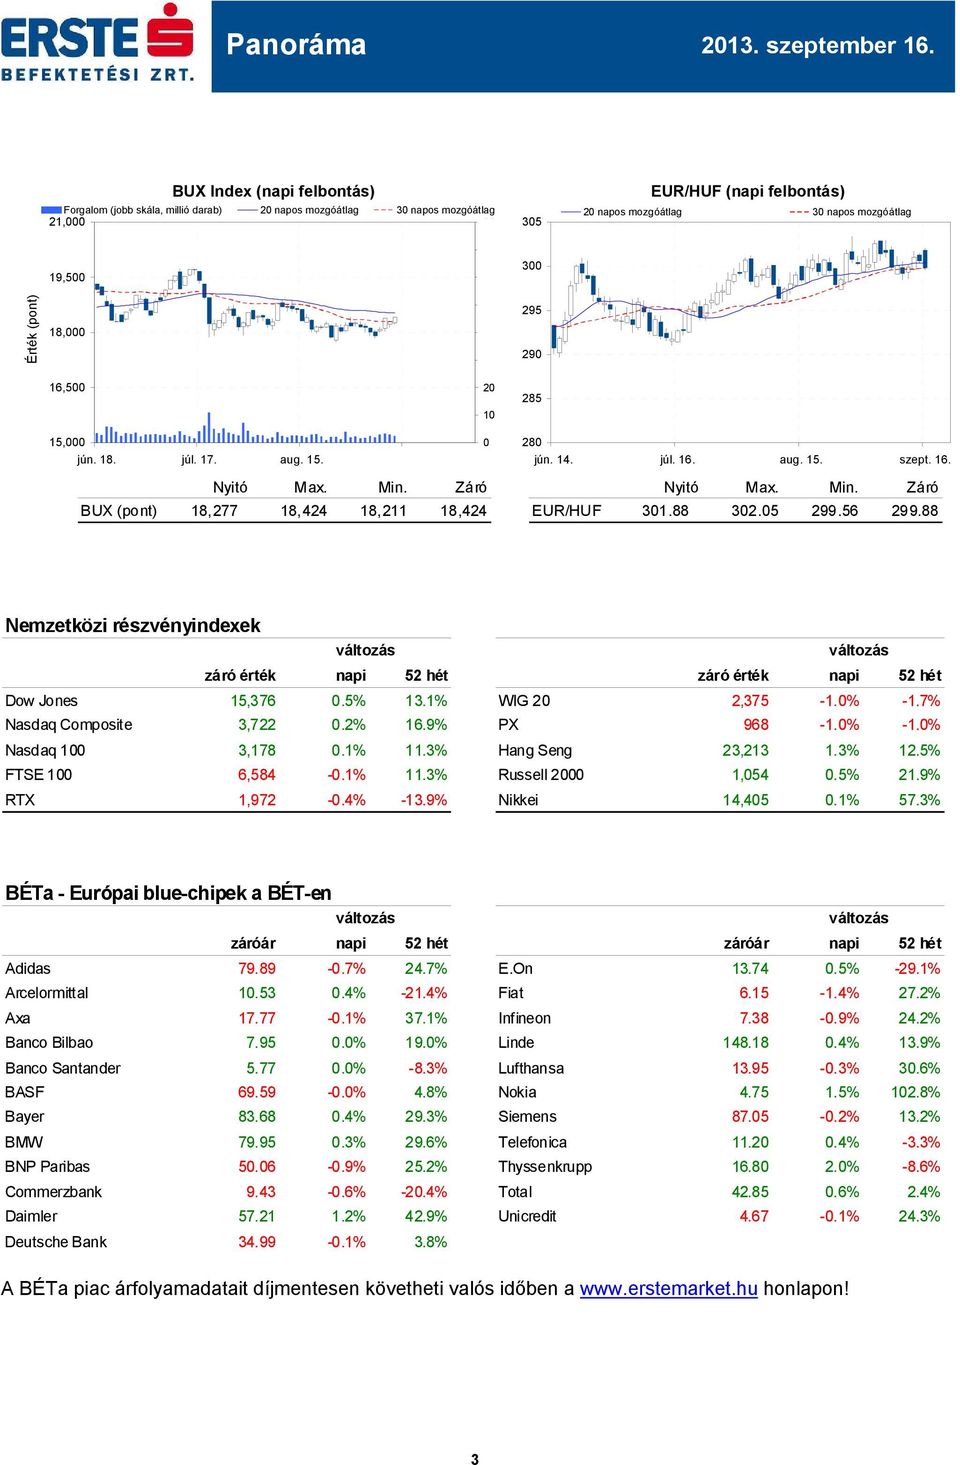This screenshot has width=960, height=1465.
Task: Click the BÉTa Európai blue-chipek heading
Action: (168, 893)
